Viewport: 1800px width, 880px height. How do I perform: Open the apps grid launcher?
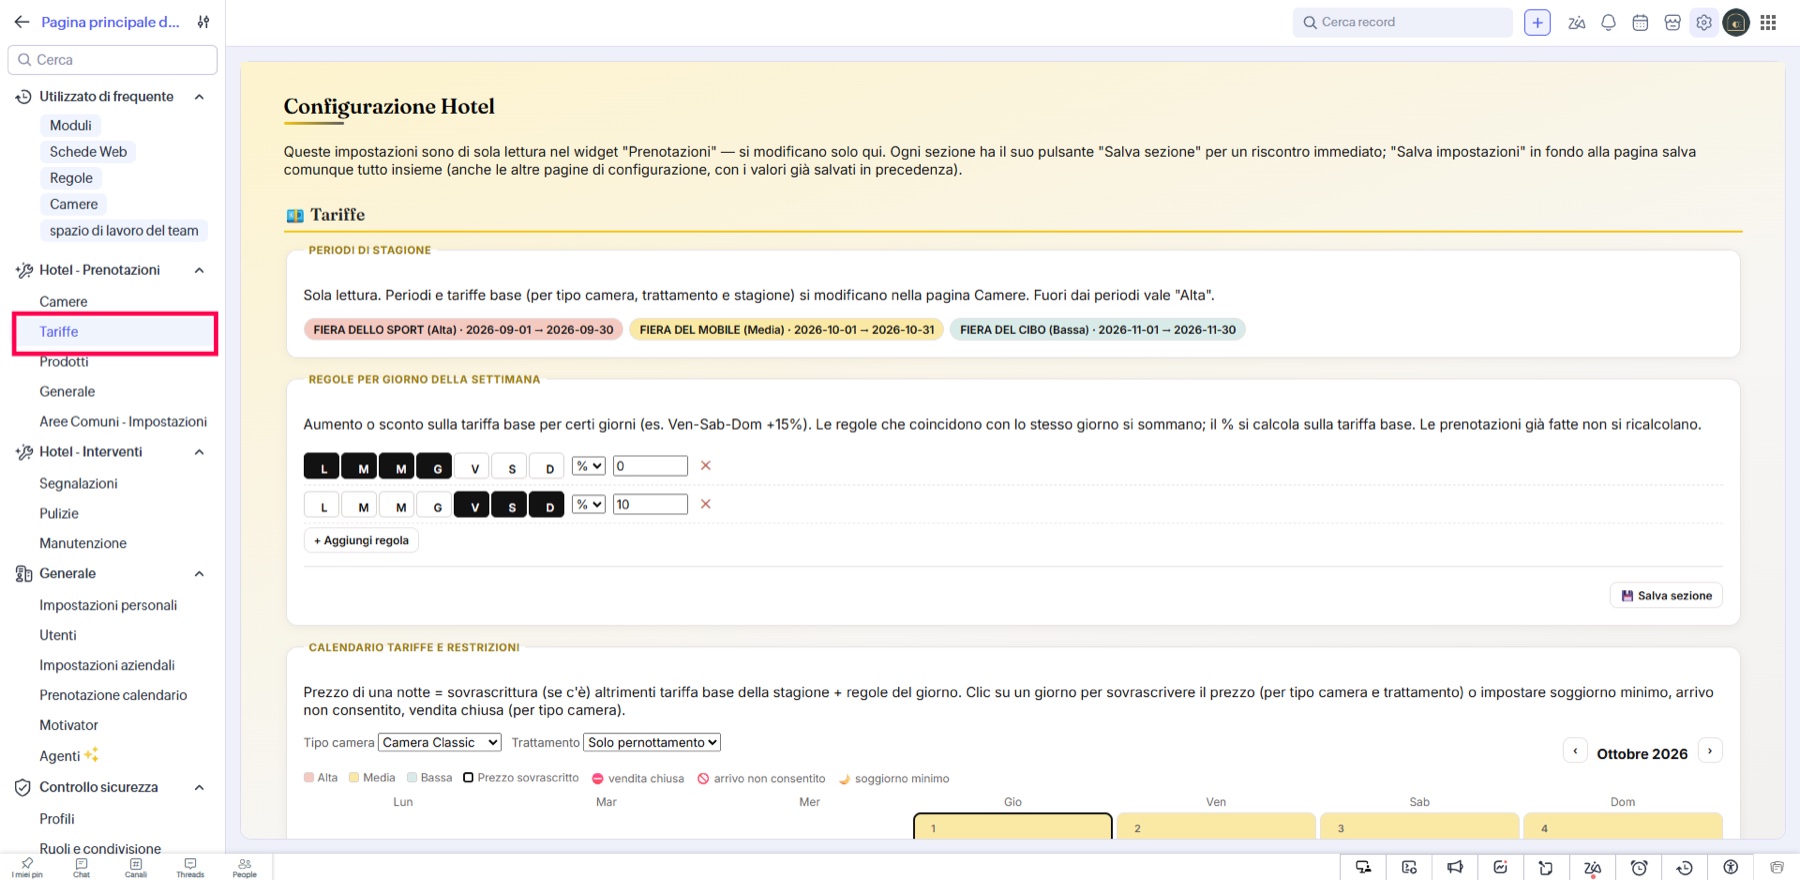pos(1768,22)
